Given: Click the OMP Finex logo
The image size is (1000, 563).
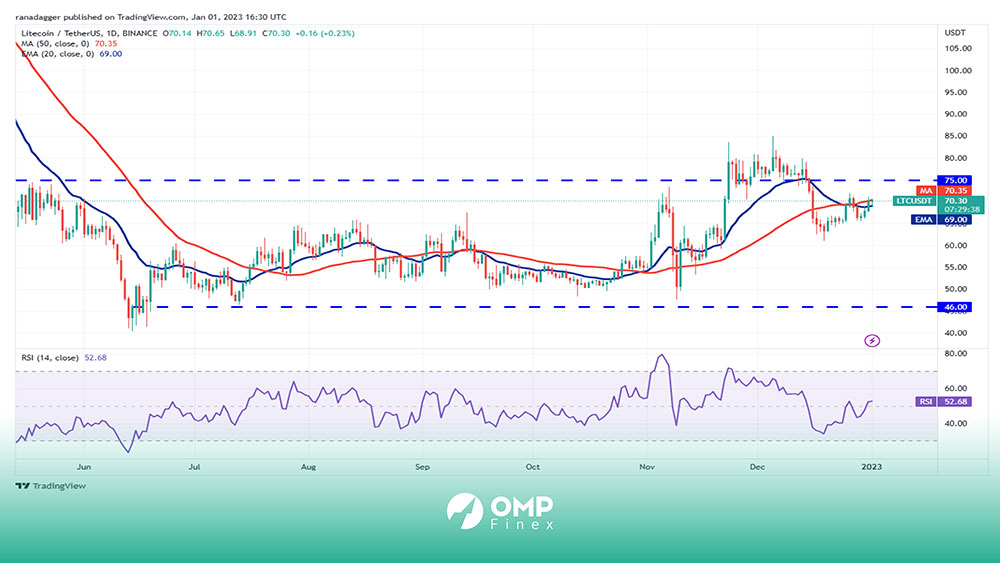Looking at the screenshot, I should pyautogui.click(x=500, y=511).
